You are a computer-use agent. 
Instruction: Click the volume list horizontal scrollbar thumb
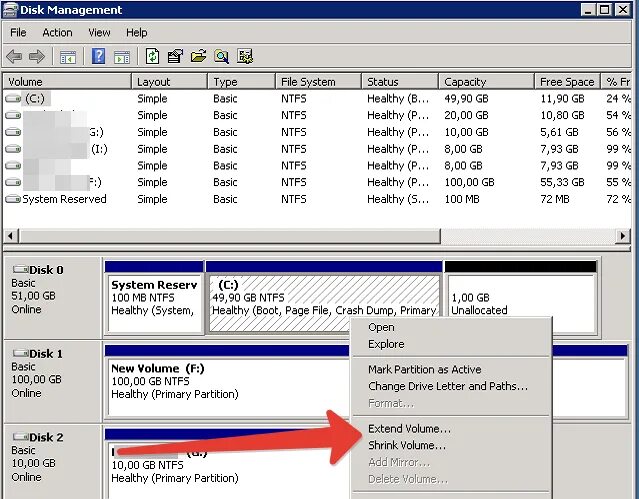230,236
